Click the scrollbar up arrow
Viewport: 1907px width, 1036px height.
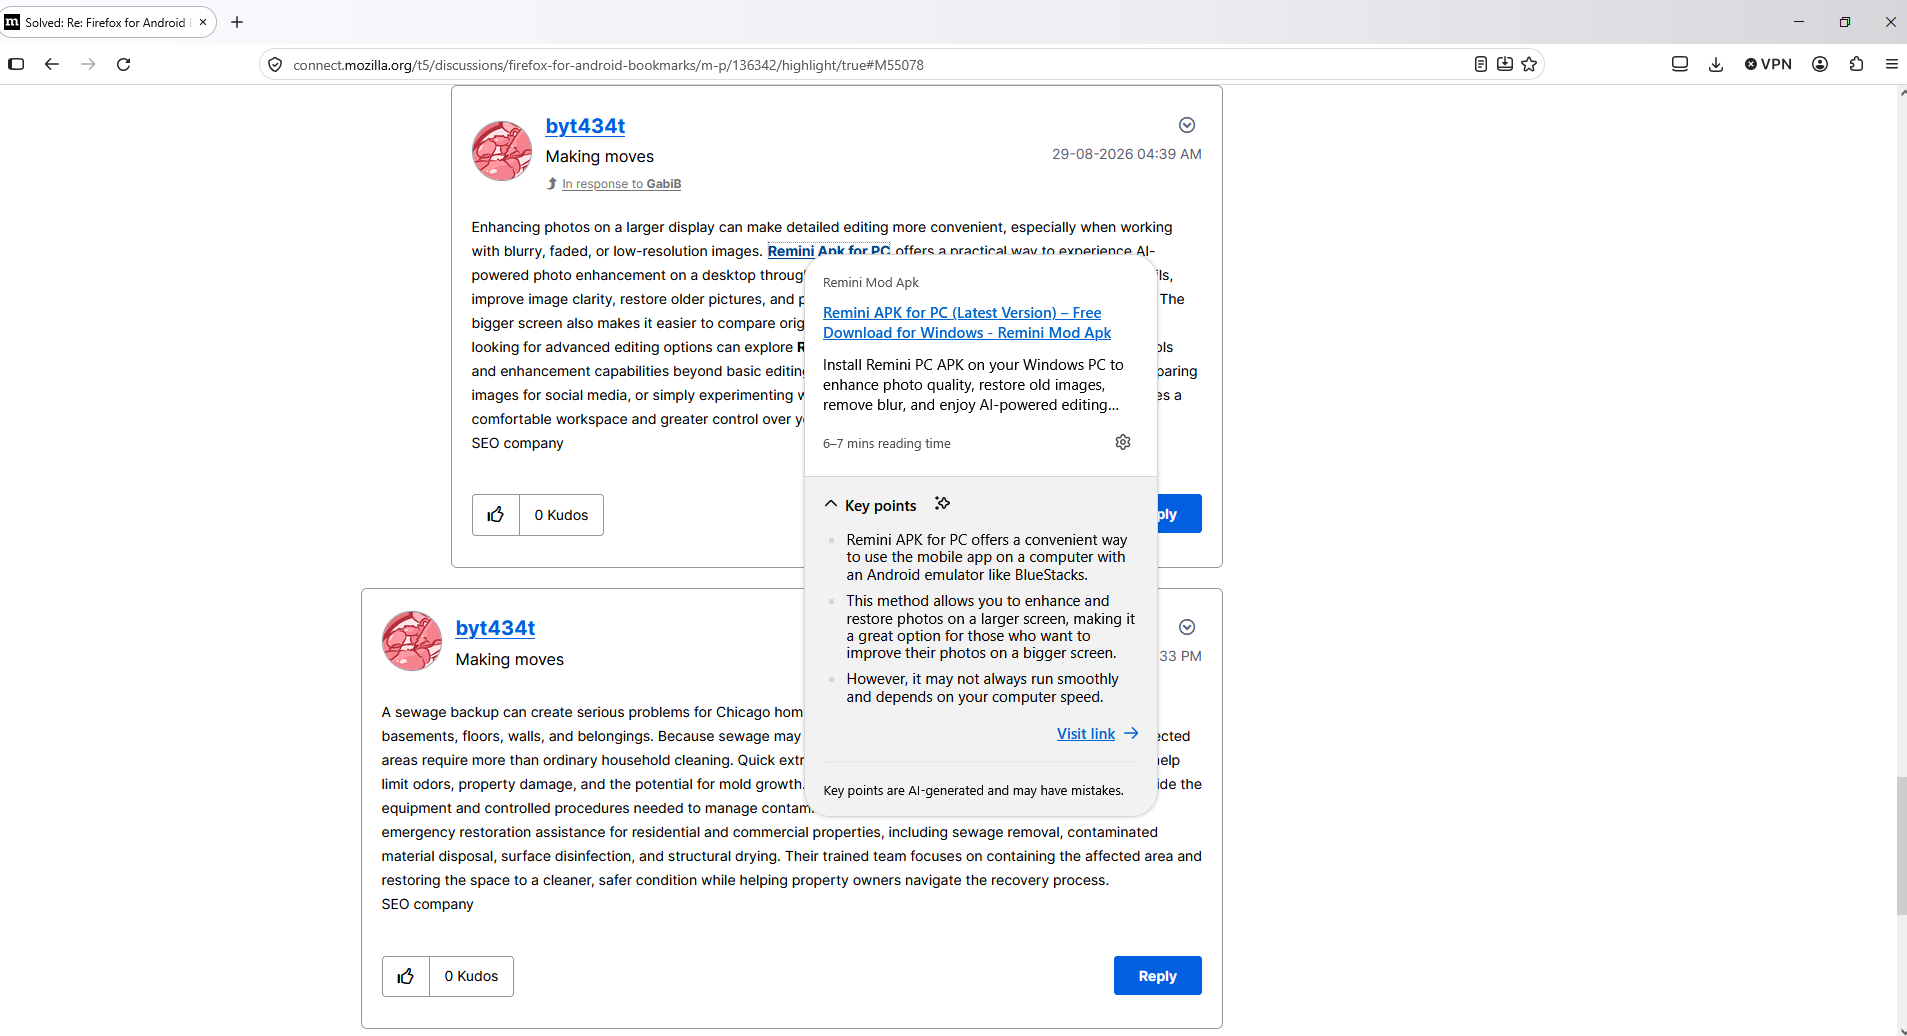[1901, 92]
